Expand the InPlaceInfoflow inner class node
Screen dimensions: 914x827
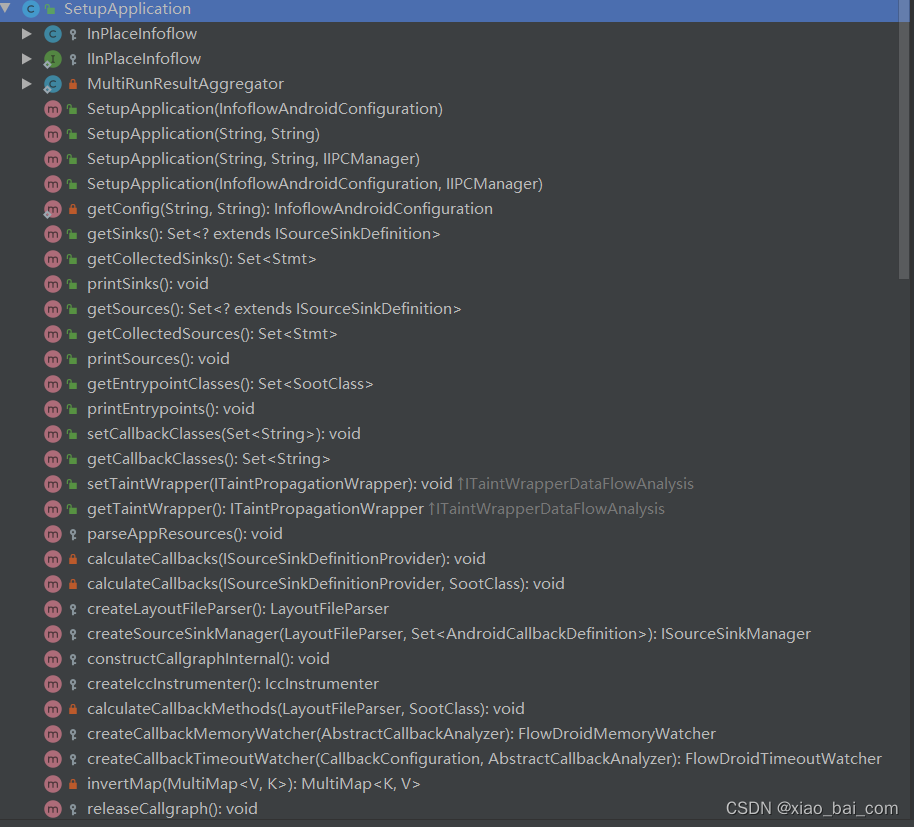click(x=27, y=33)
